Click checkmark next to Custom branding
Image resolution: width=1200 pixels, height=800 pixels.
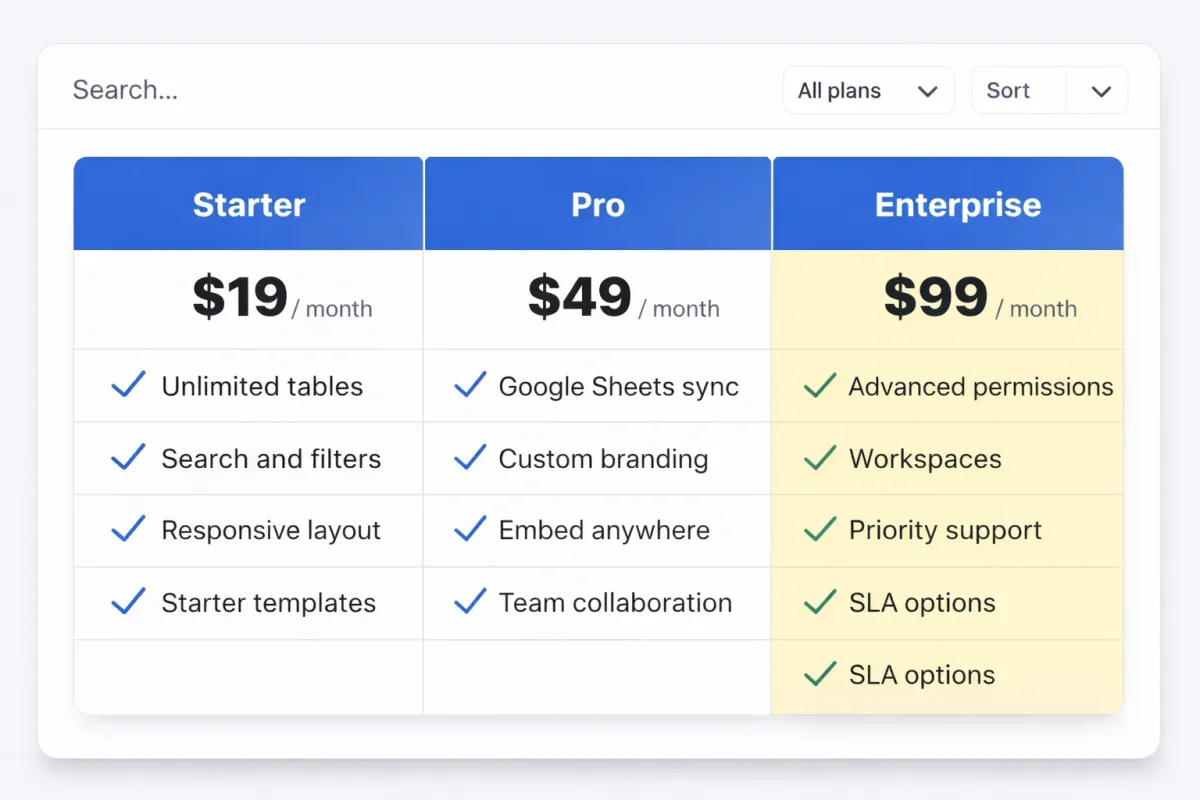click(x=470, y=459)
